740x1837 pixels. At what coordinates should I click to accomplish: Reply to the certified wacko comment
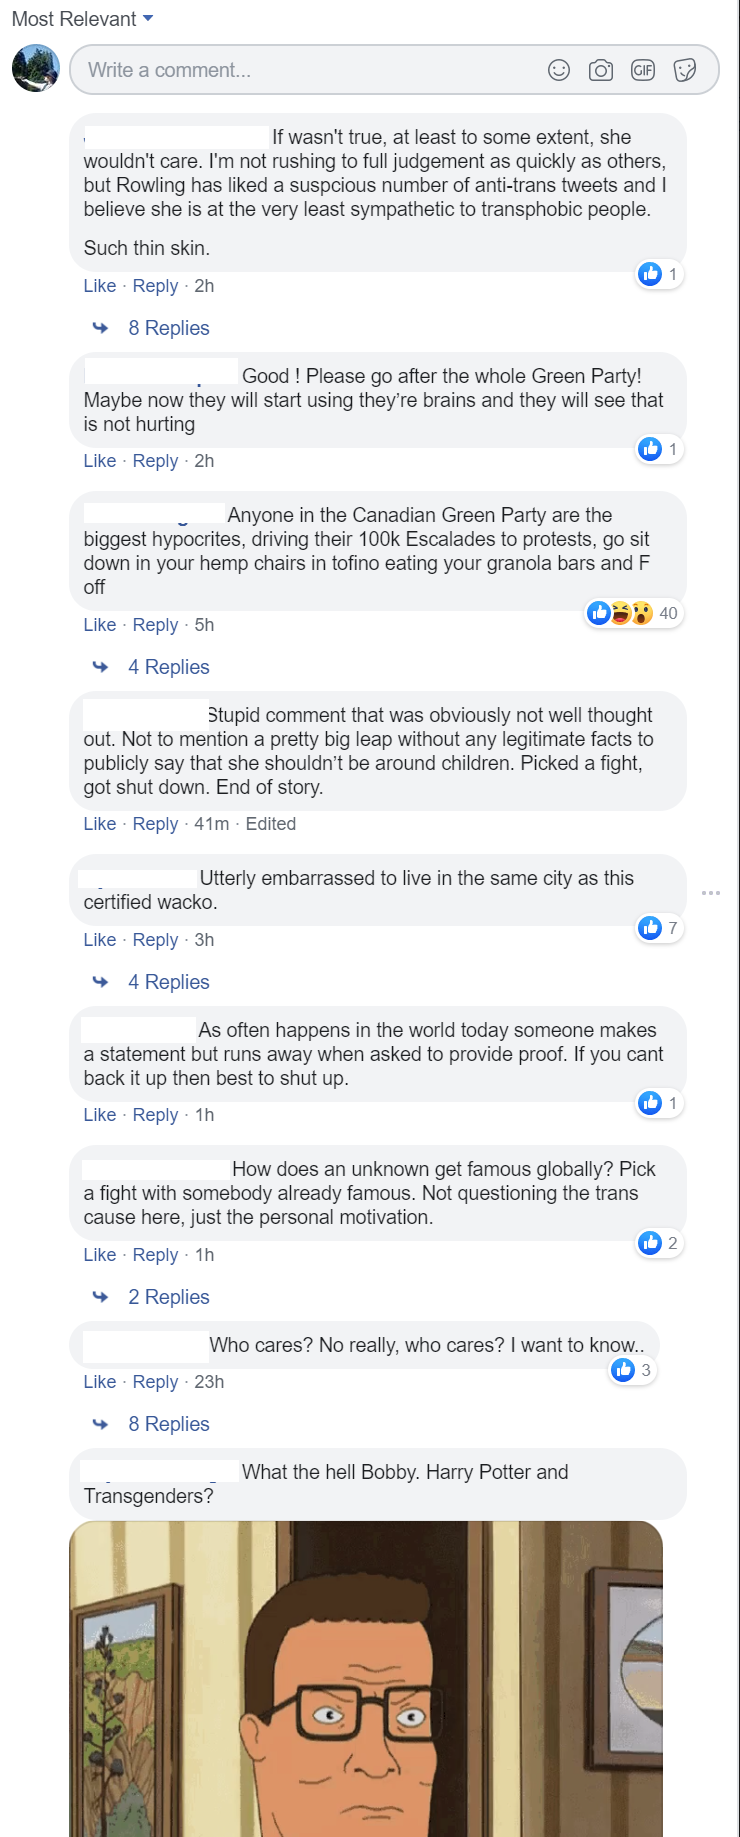click(155, 940)
